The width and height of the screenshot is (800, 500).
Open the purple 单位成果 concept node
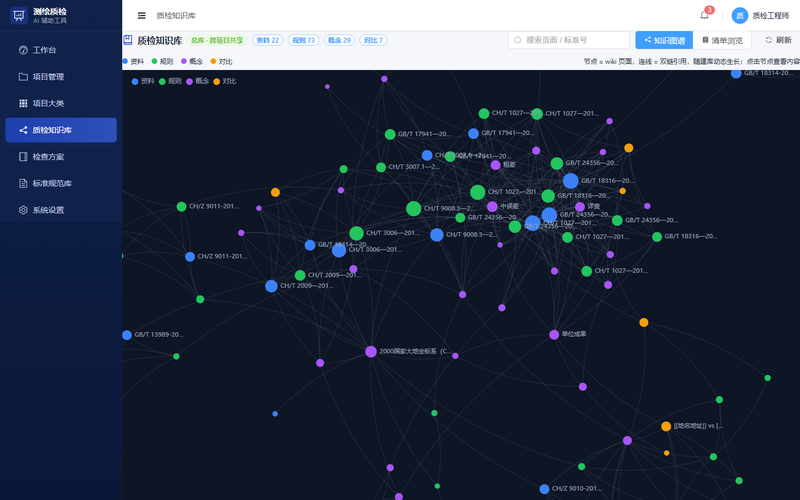(554, 335)
